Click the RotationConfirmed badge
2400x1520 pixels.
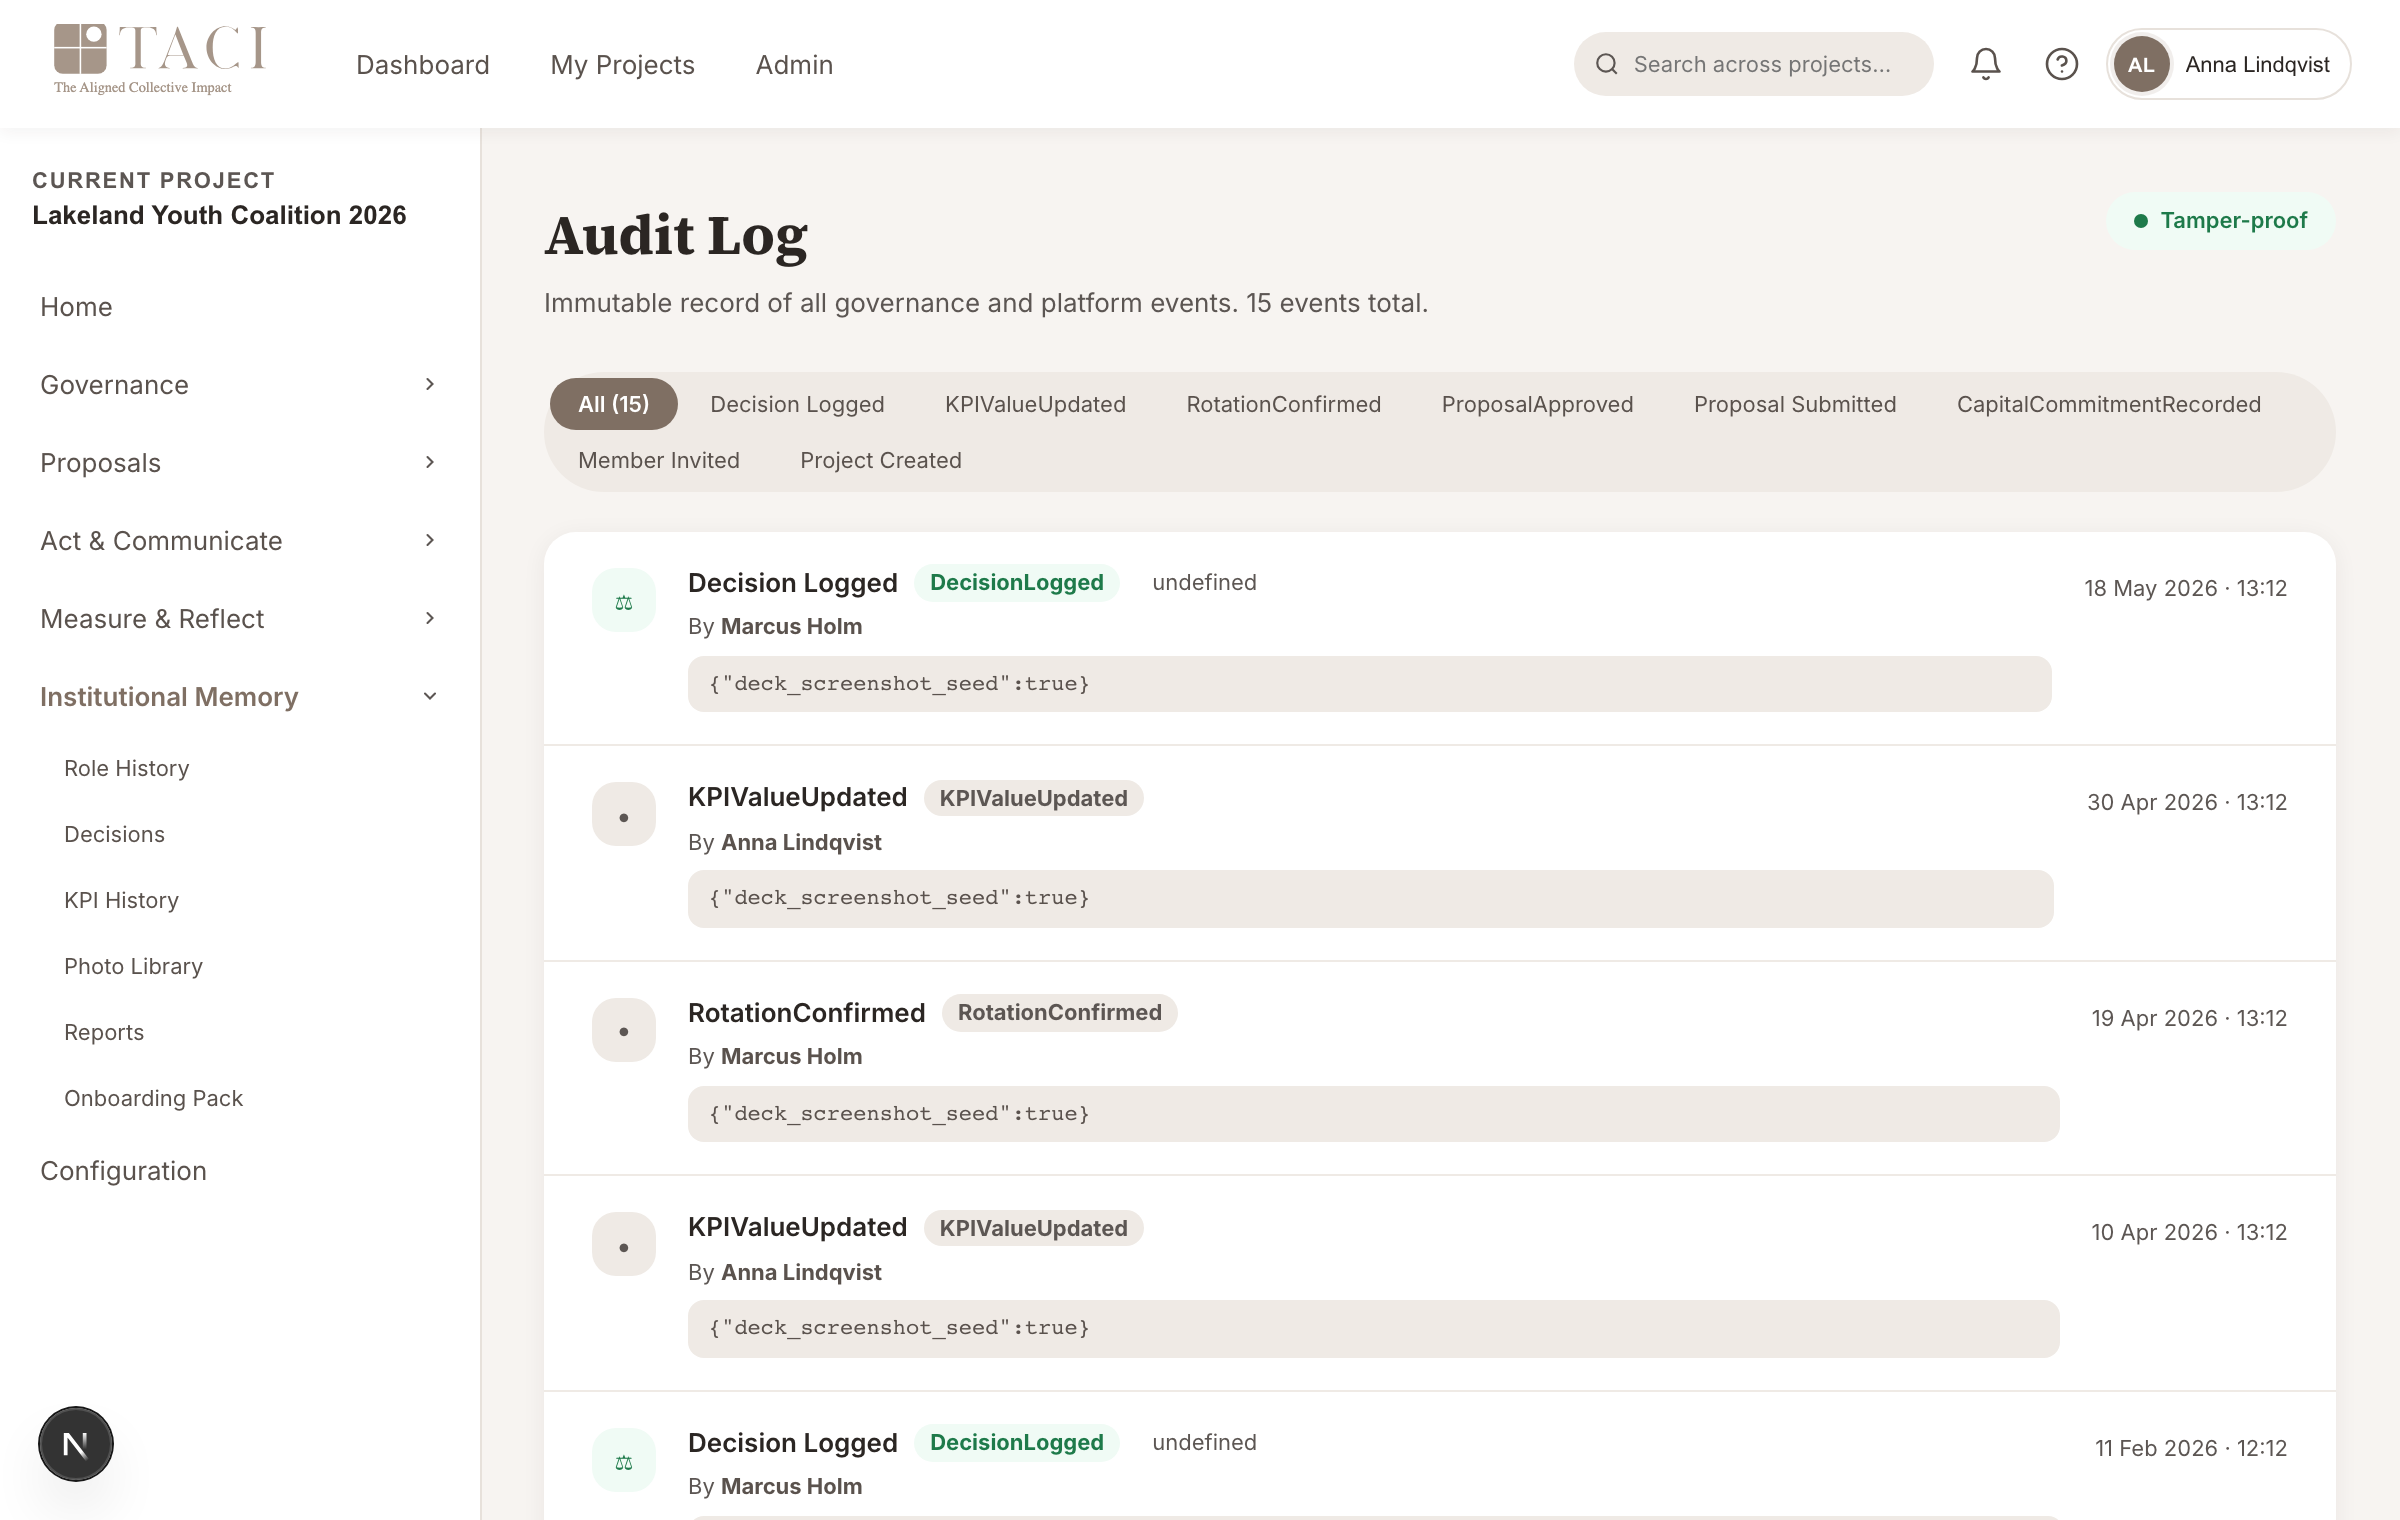(x=1059, y=1012)
